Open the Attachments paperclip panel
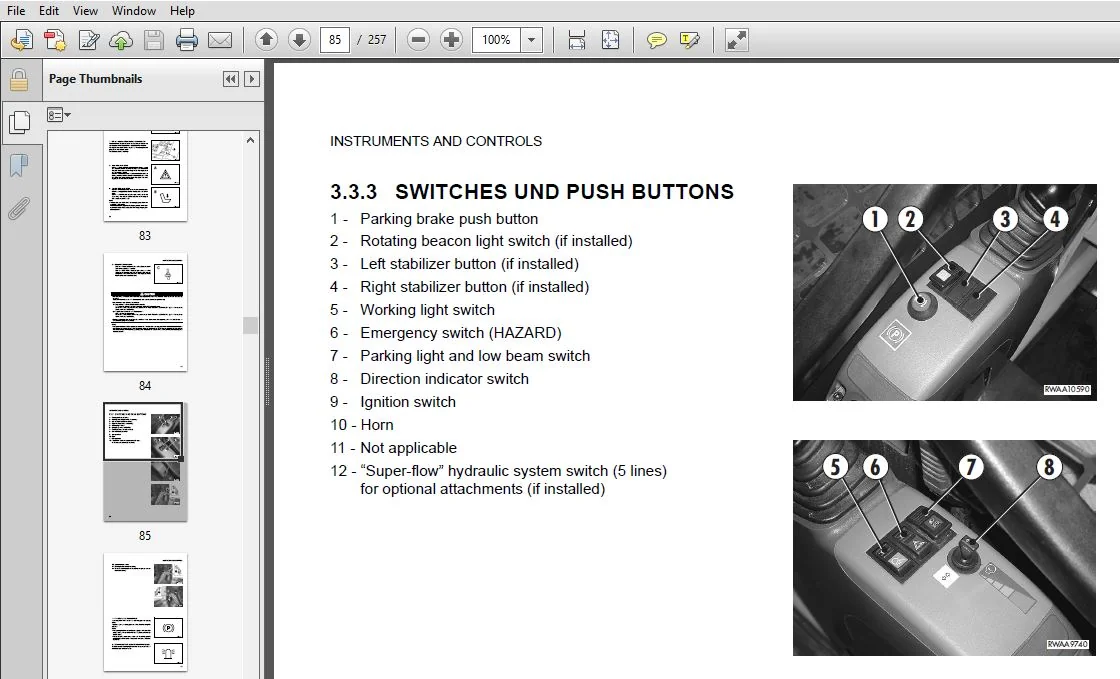 (19, 208)
